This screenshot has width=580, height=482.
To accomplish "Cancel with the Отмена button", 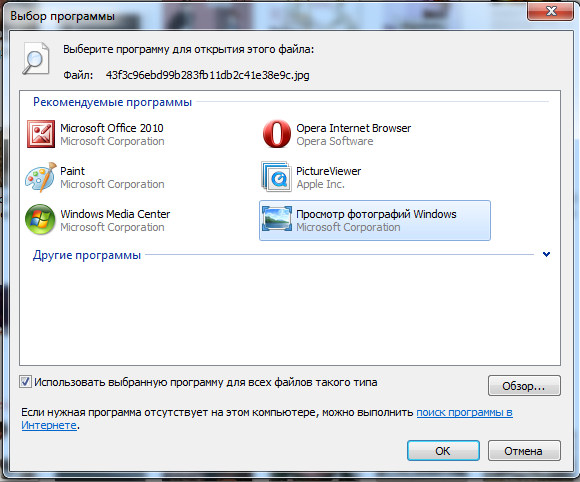I will (x=524, y=451).
